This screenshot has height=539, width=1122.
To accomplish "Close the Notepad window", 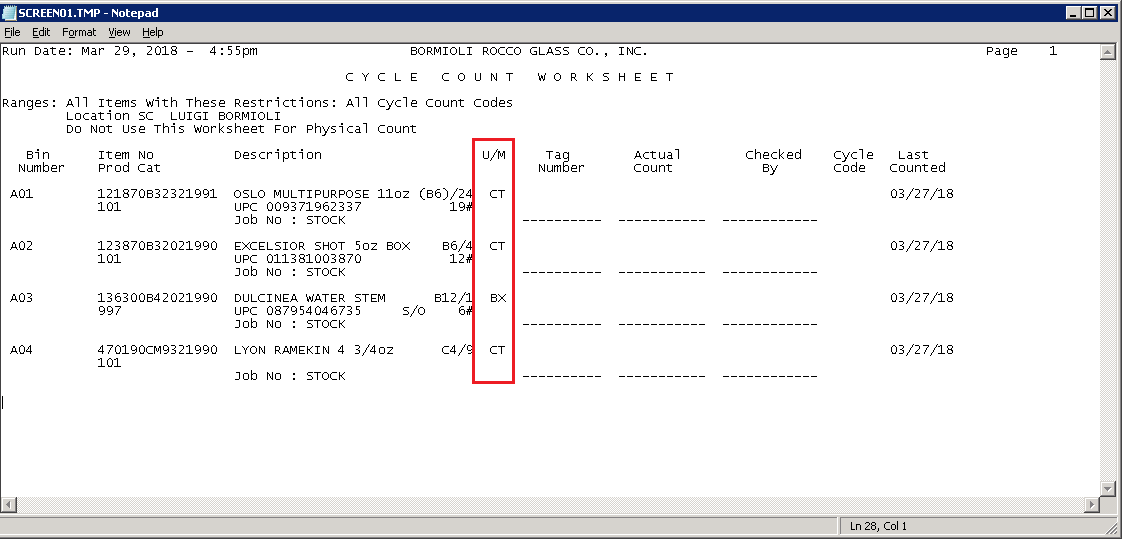I will pos(1108,13).
